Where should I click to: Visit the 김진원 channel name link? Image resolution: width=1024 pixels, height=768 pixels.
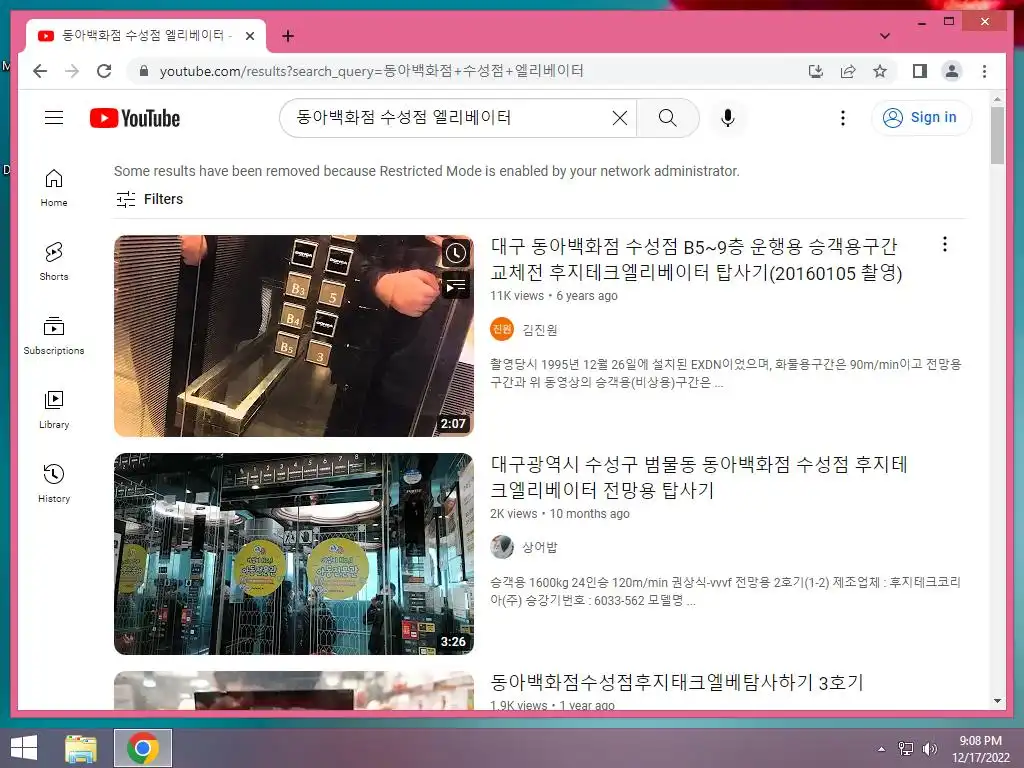coord(539,330)
